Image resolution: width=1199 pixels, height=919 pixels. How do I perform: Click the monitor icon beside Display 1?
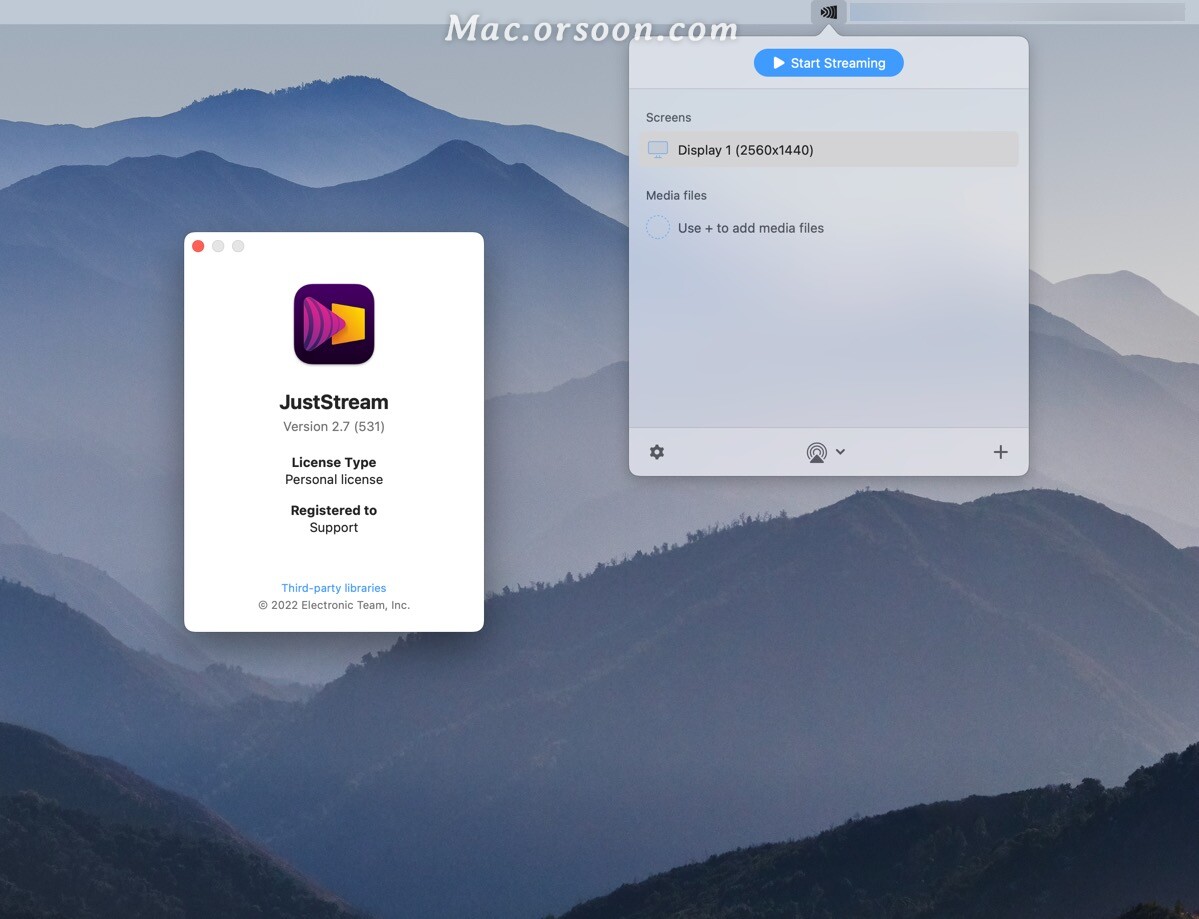[x=658, y=148]
